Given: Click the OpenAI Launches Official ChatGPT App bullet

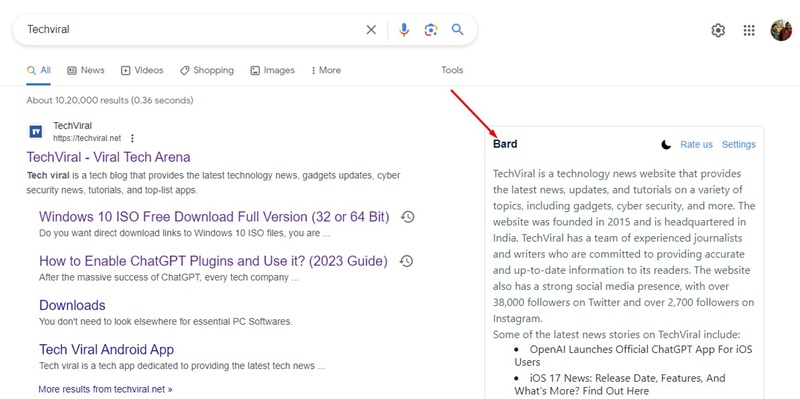Looking at the screenshot, I should coord(633,356).
